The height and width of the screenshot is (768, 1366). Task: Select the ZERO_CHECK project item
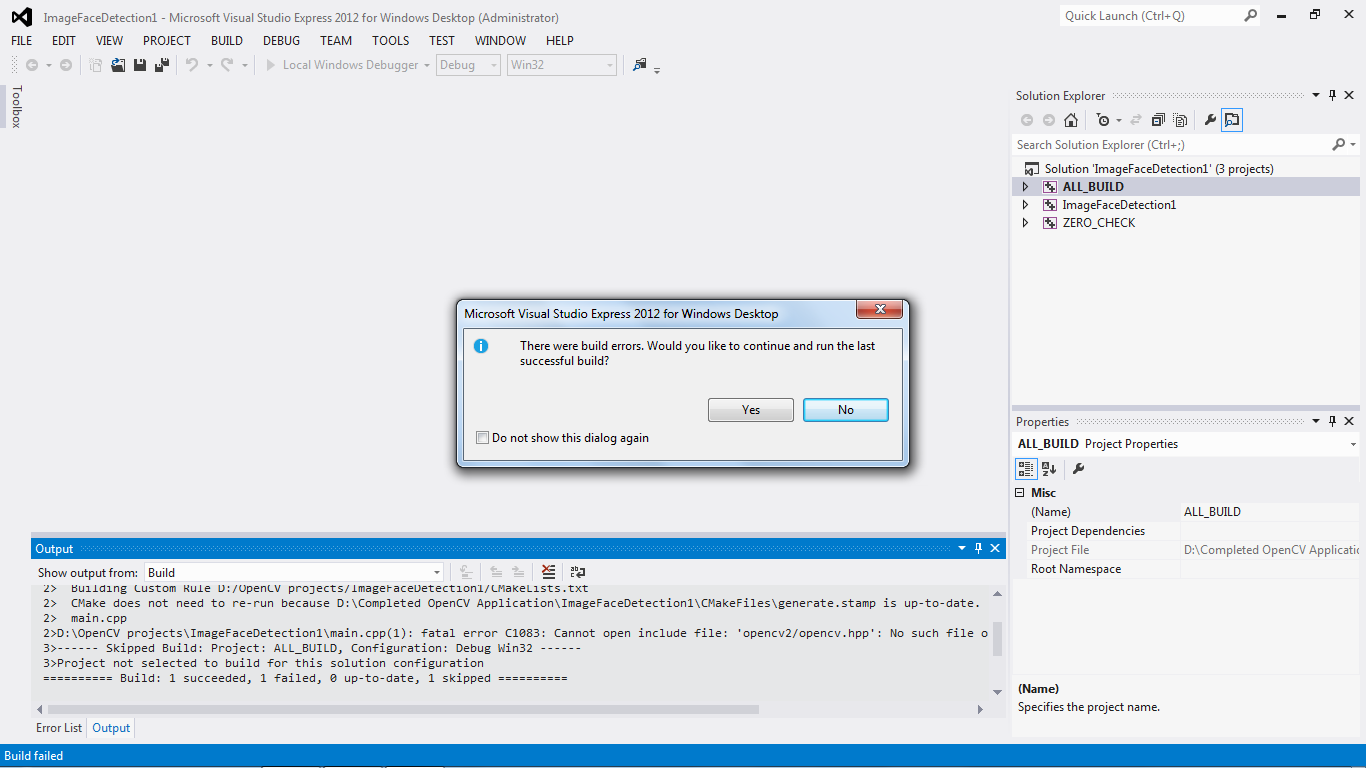[x=1099, y=223]
